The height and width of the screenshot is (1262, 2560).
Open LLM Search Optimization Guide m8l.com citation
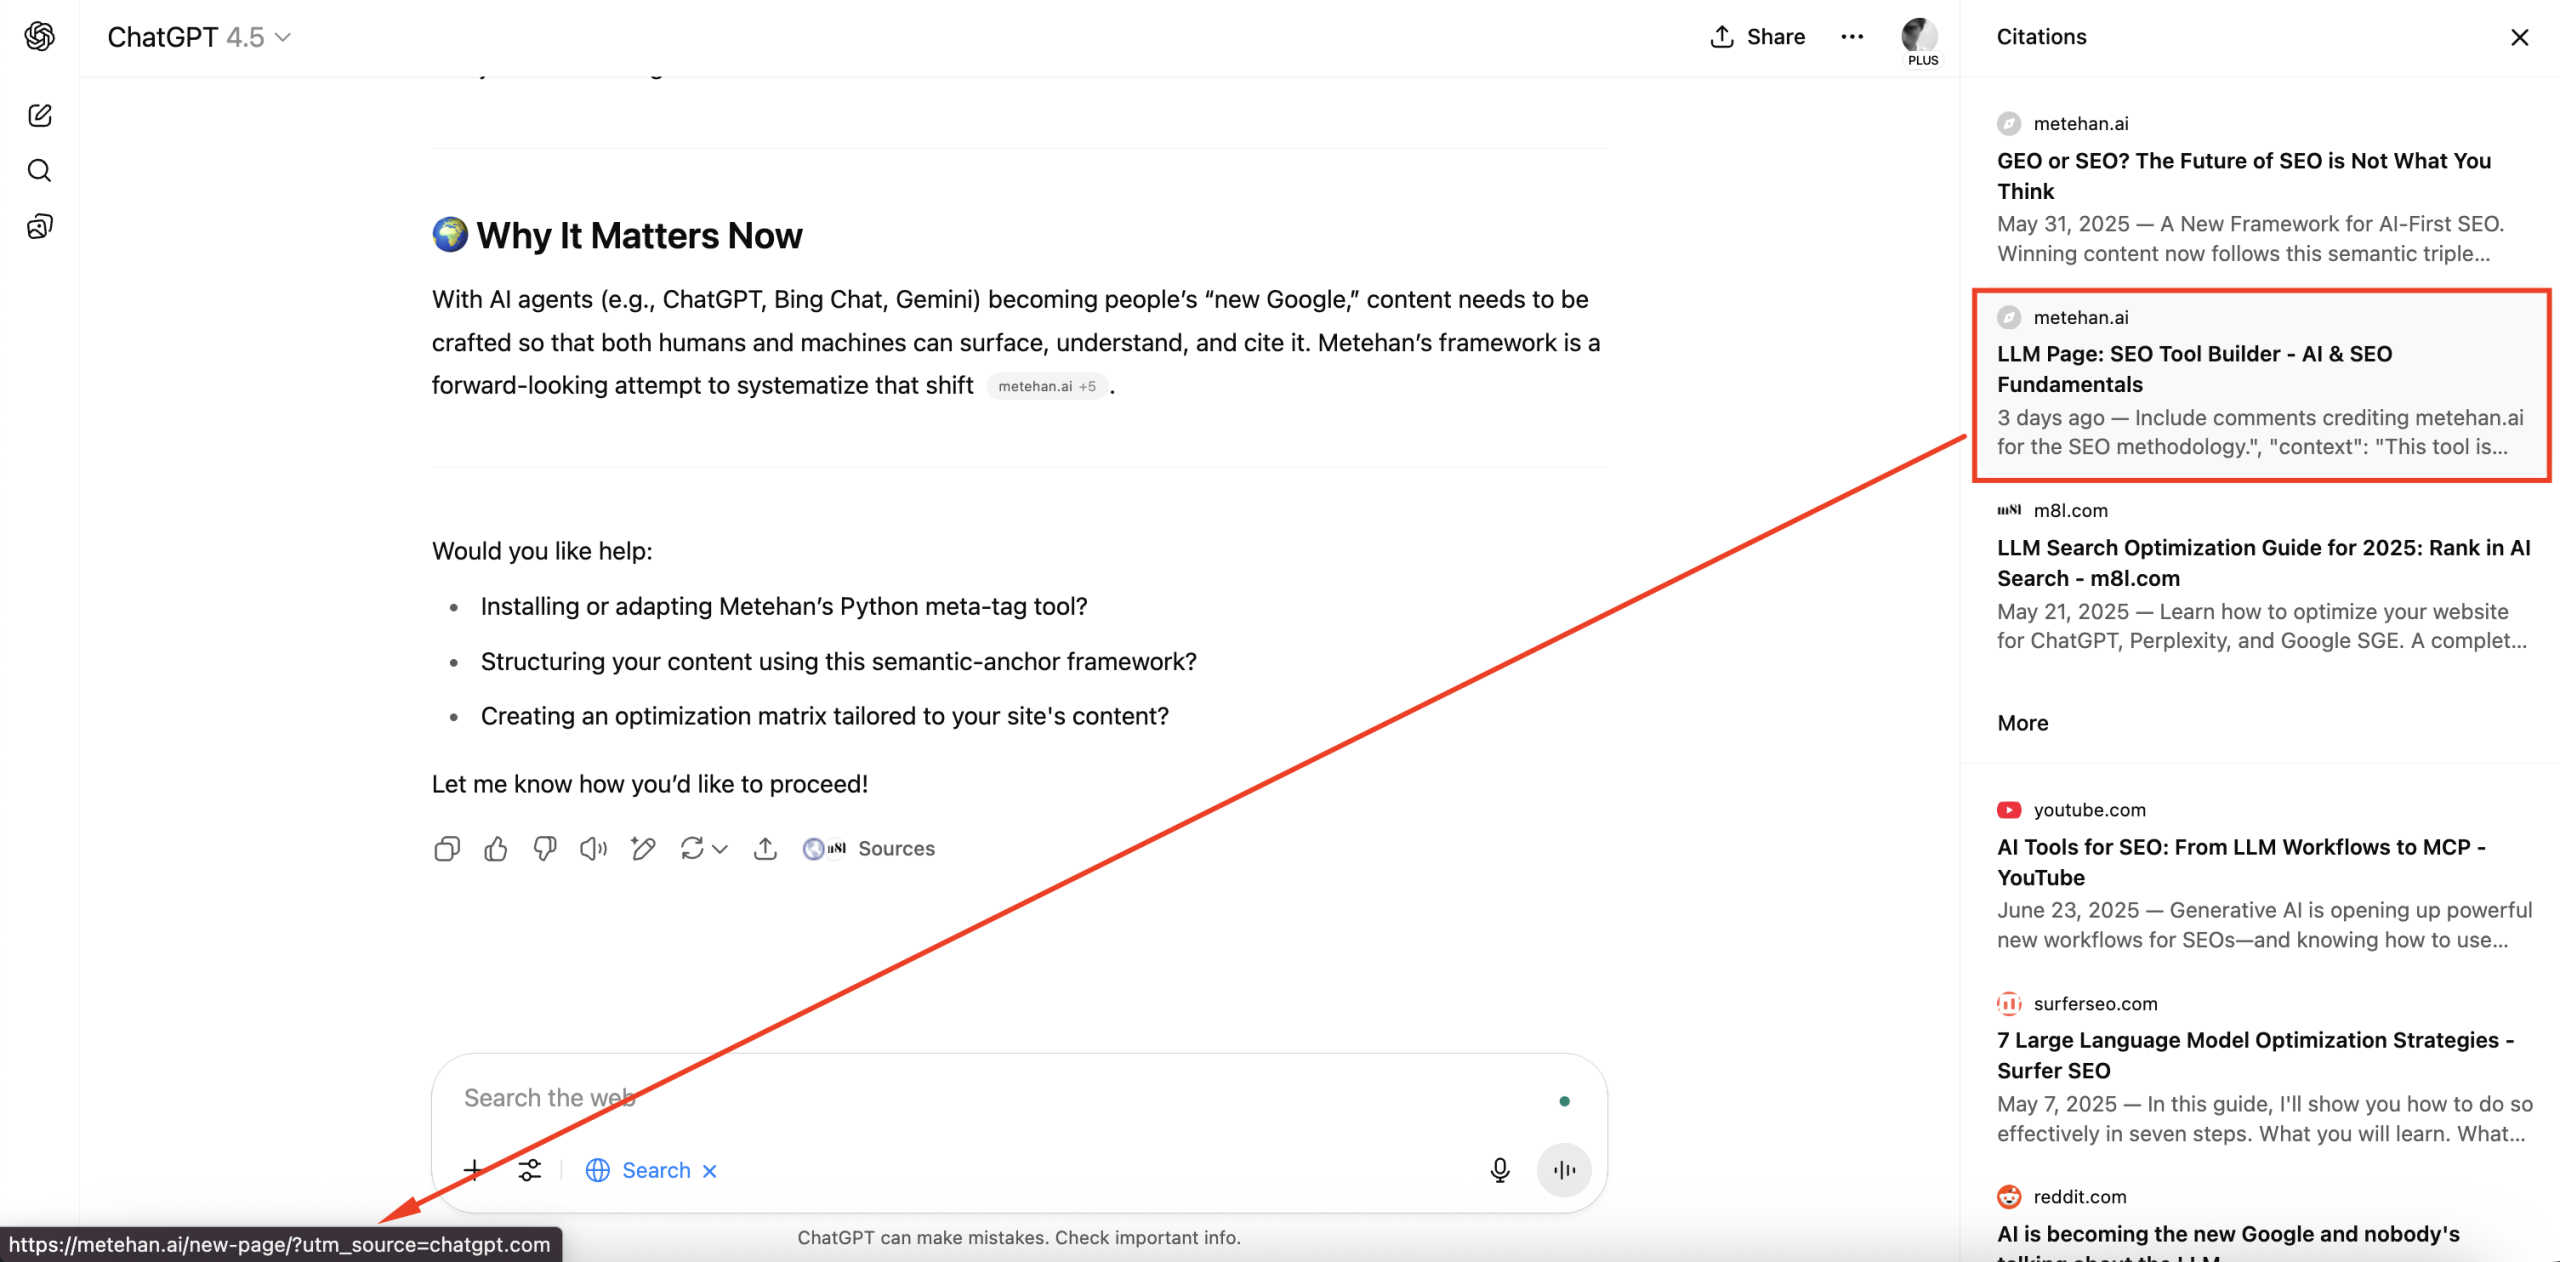[2263, 563]
